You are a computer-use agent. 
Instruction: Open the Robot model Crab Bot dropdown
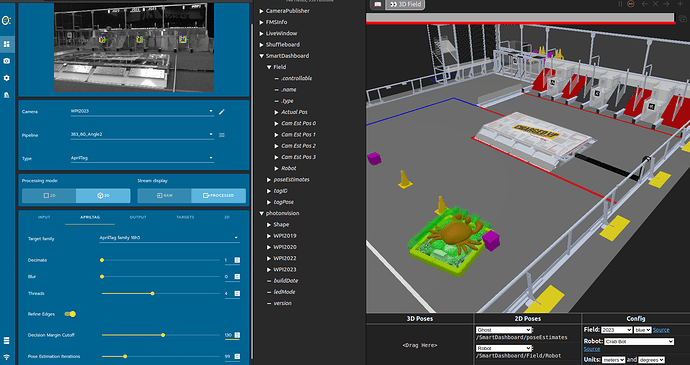[x=639, y=341]
